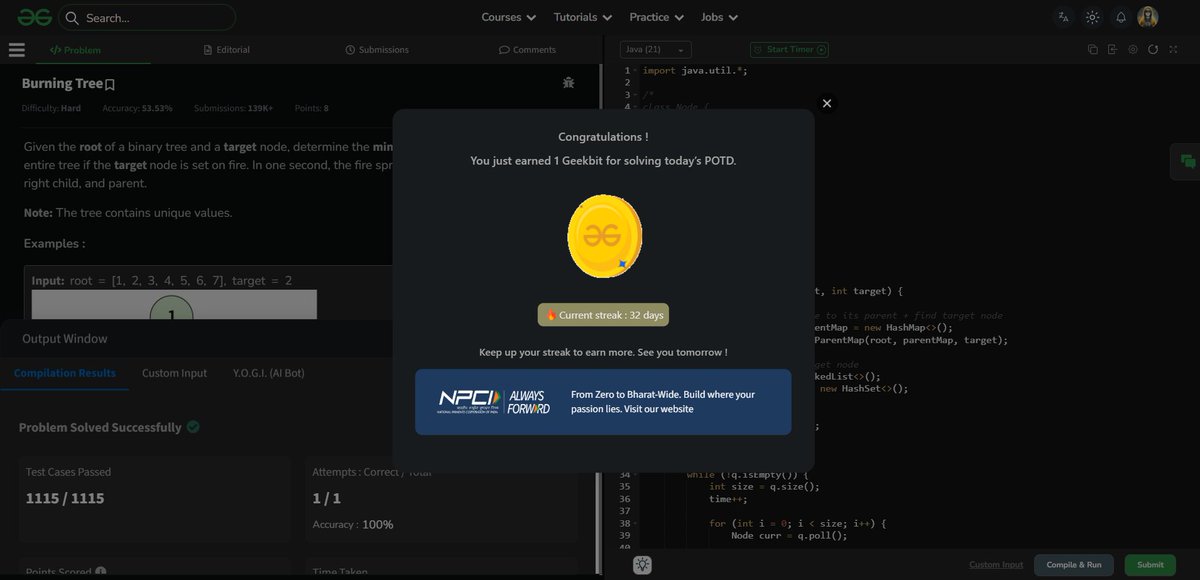
Task: Open the NPCI Always Forward banner ad
Action: pyautogui.click(x=603, y=402)
